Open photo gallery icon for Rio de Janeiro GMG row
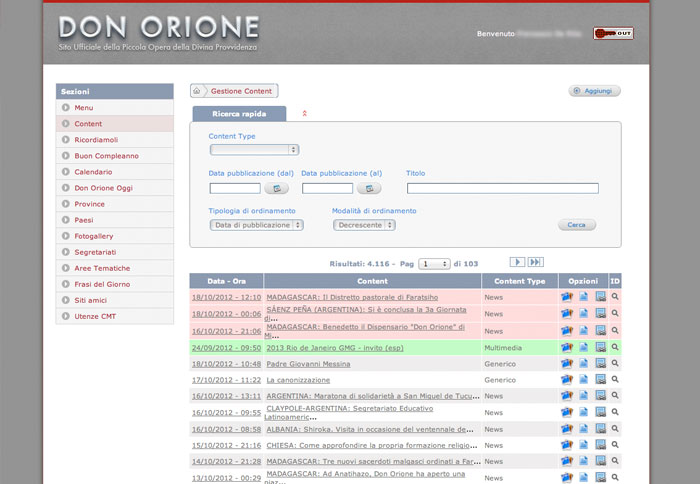 (567, 347)
